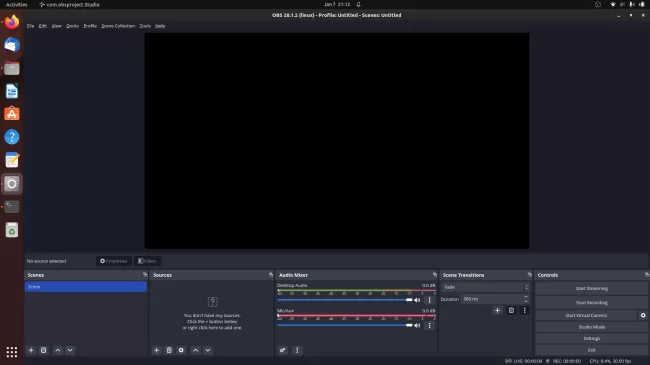Open the View menu
Viewport: 650px width, 365px height.
click(x=56, y=26)
